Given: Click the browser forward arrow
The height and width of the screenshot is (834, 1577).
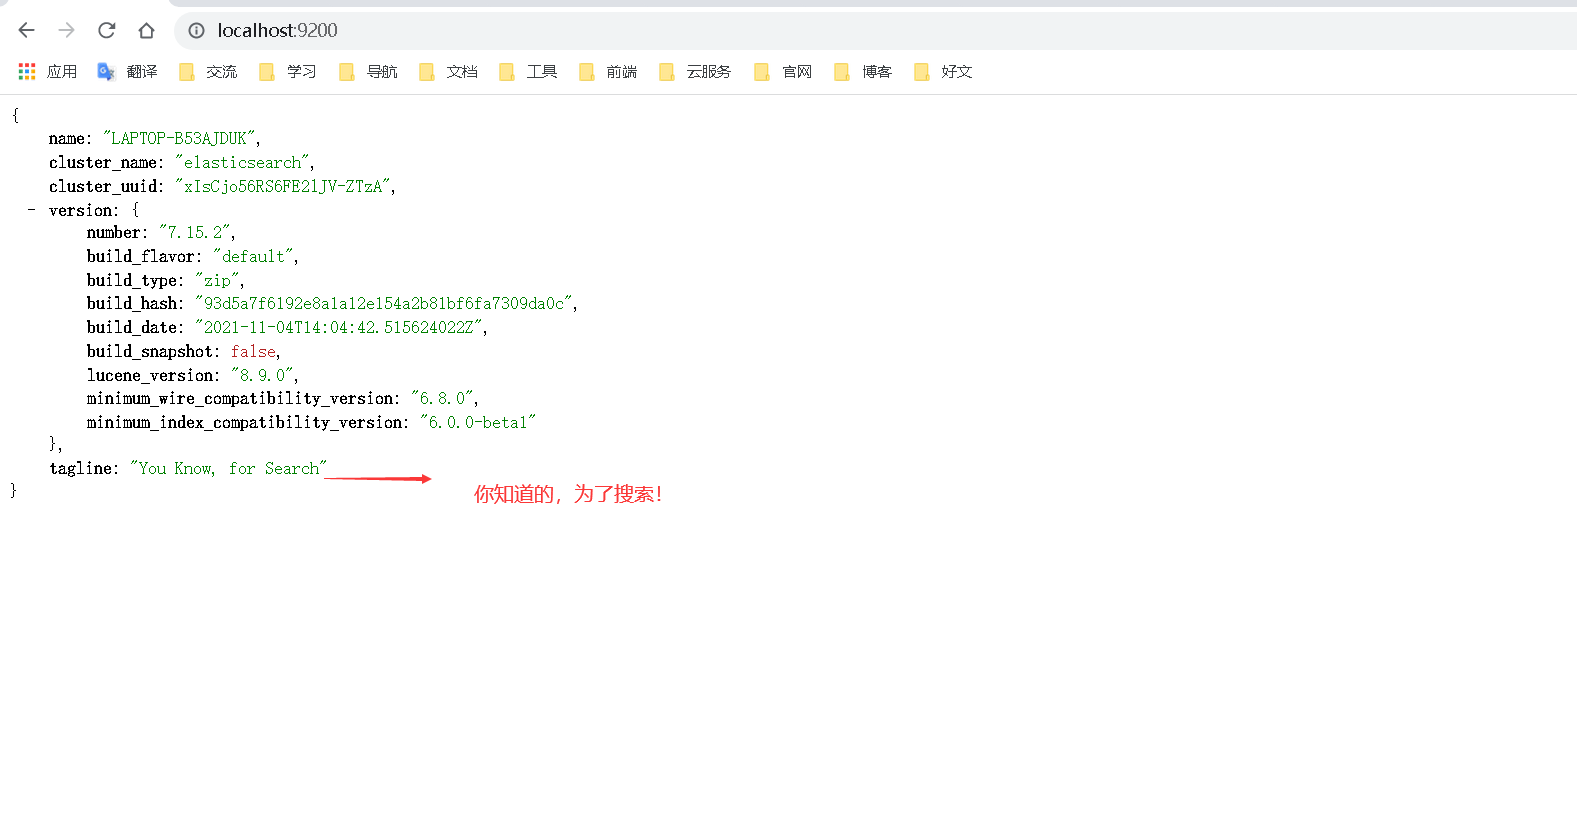Looking at the screenshot, I should [x=67, y=30].
